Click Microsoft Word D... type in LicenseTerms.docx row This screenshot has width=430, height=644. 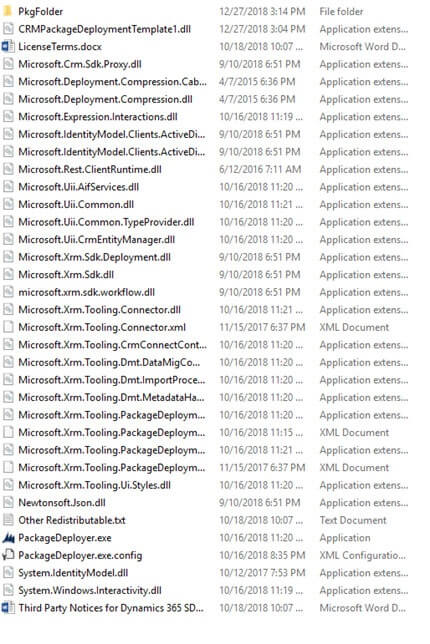coord(363,46)
